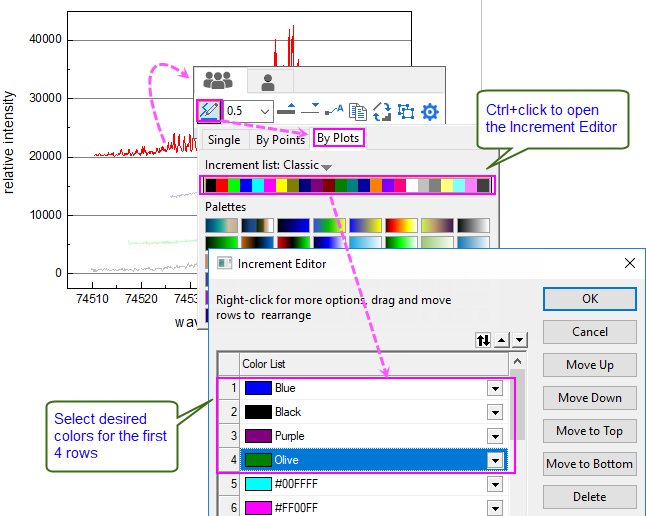Open the color dropdown for Blue row
This screenshot has width=646, height=516.
coord(494,388)
